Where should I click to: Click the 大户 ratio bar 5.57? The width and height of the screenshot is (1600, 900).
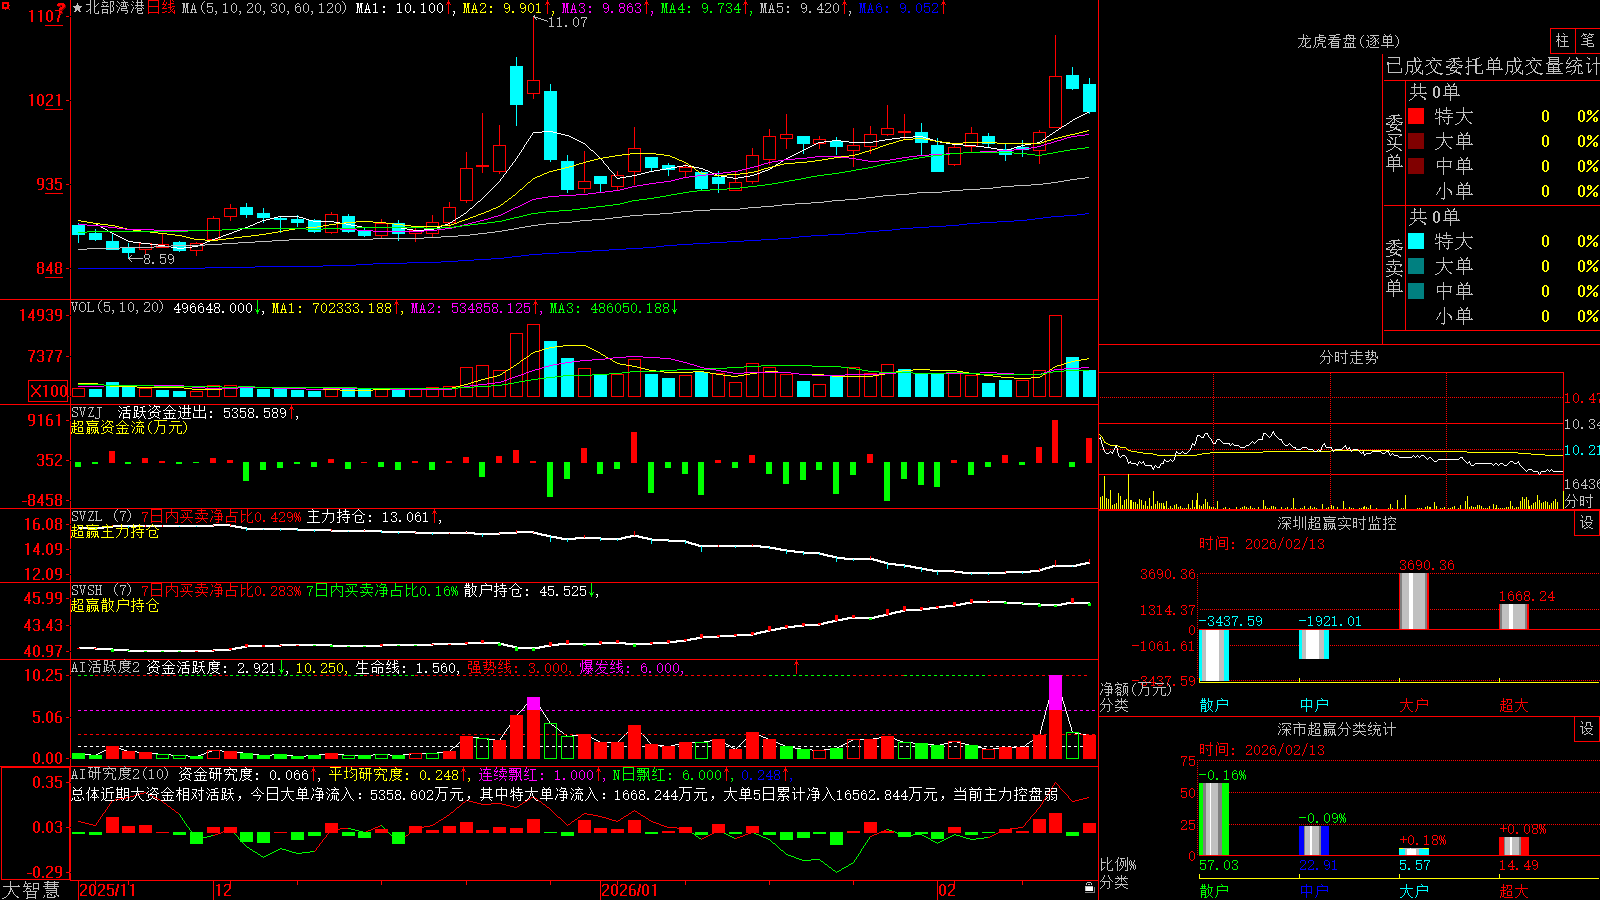point(1413,852)
